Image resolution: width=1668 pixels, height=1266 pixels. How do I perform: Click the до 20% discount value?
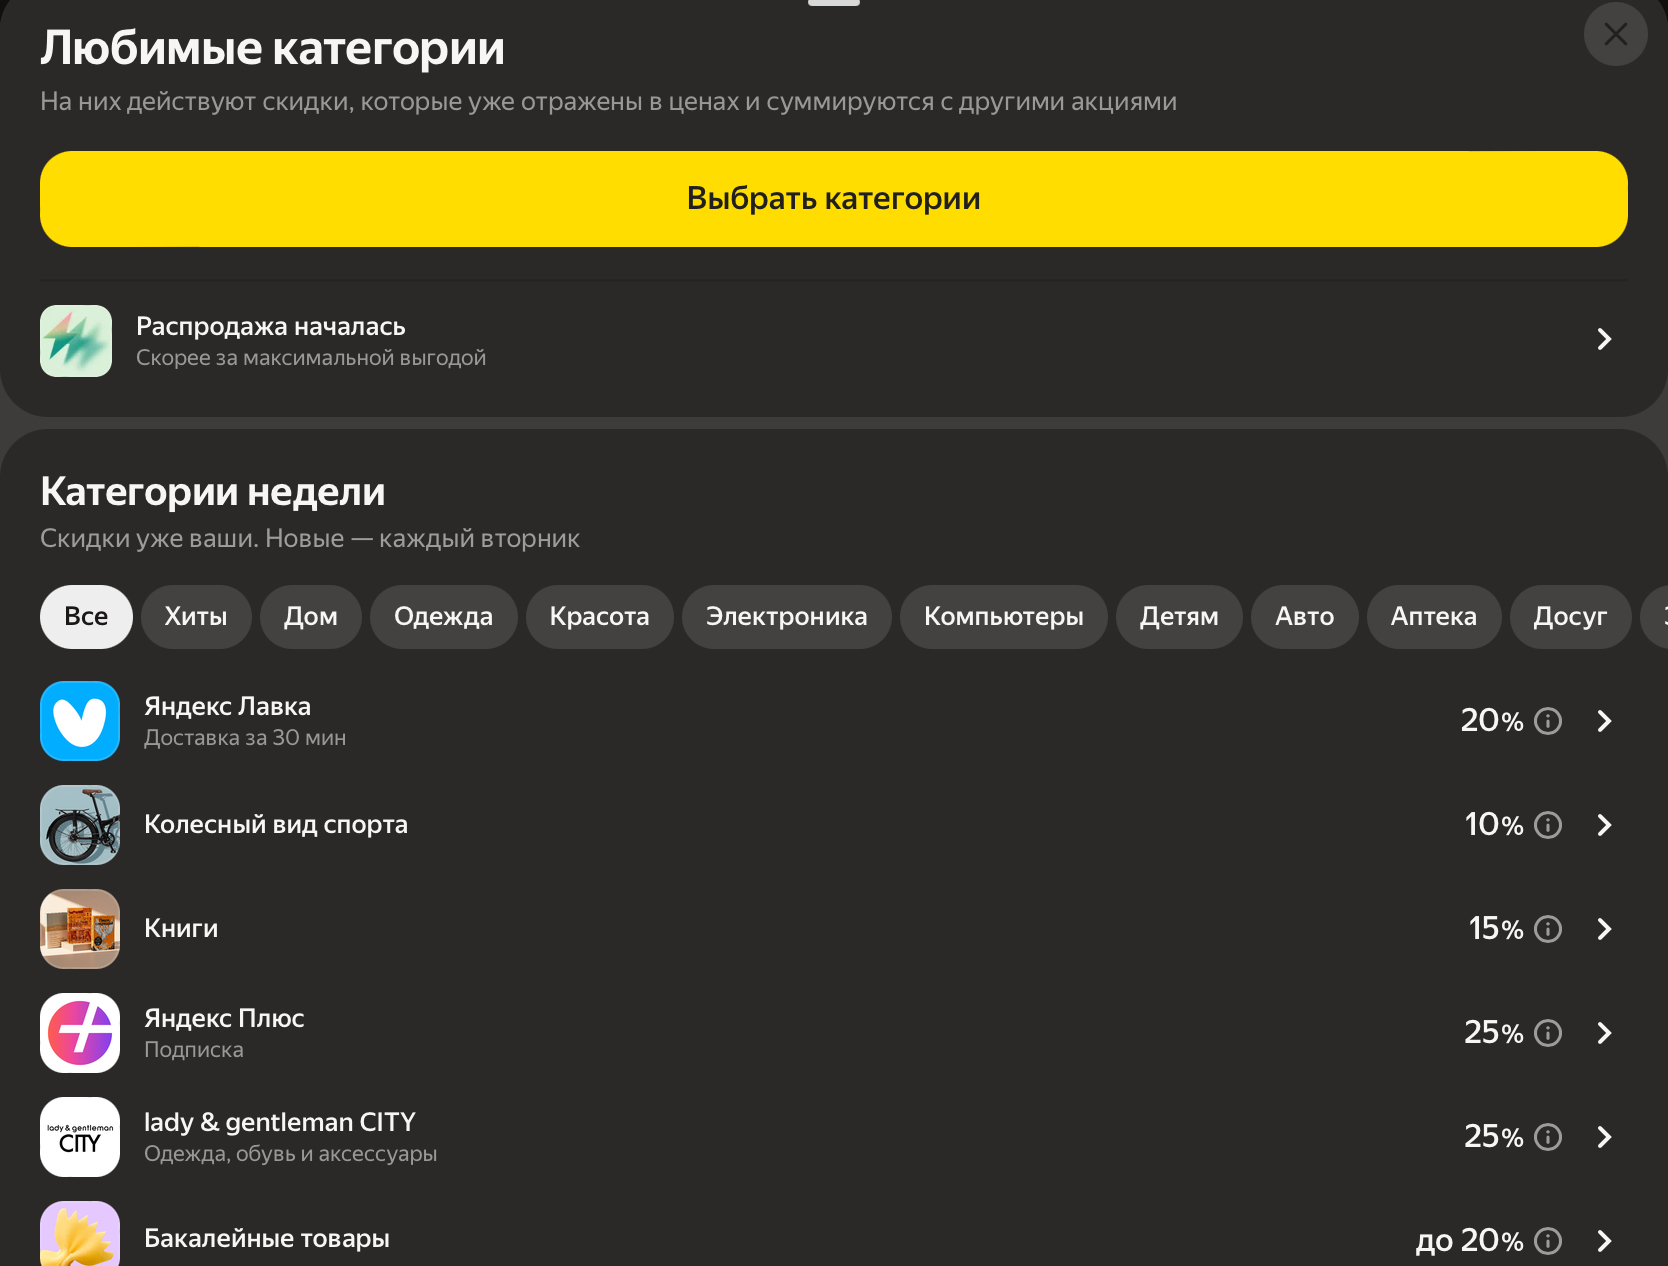(1470, 1241)
